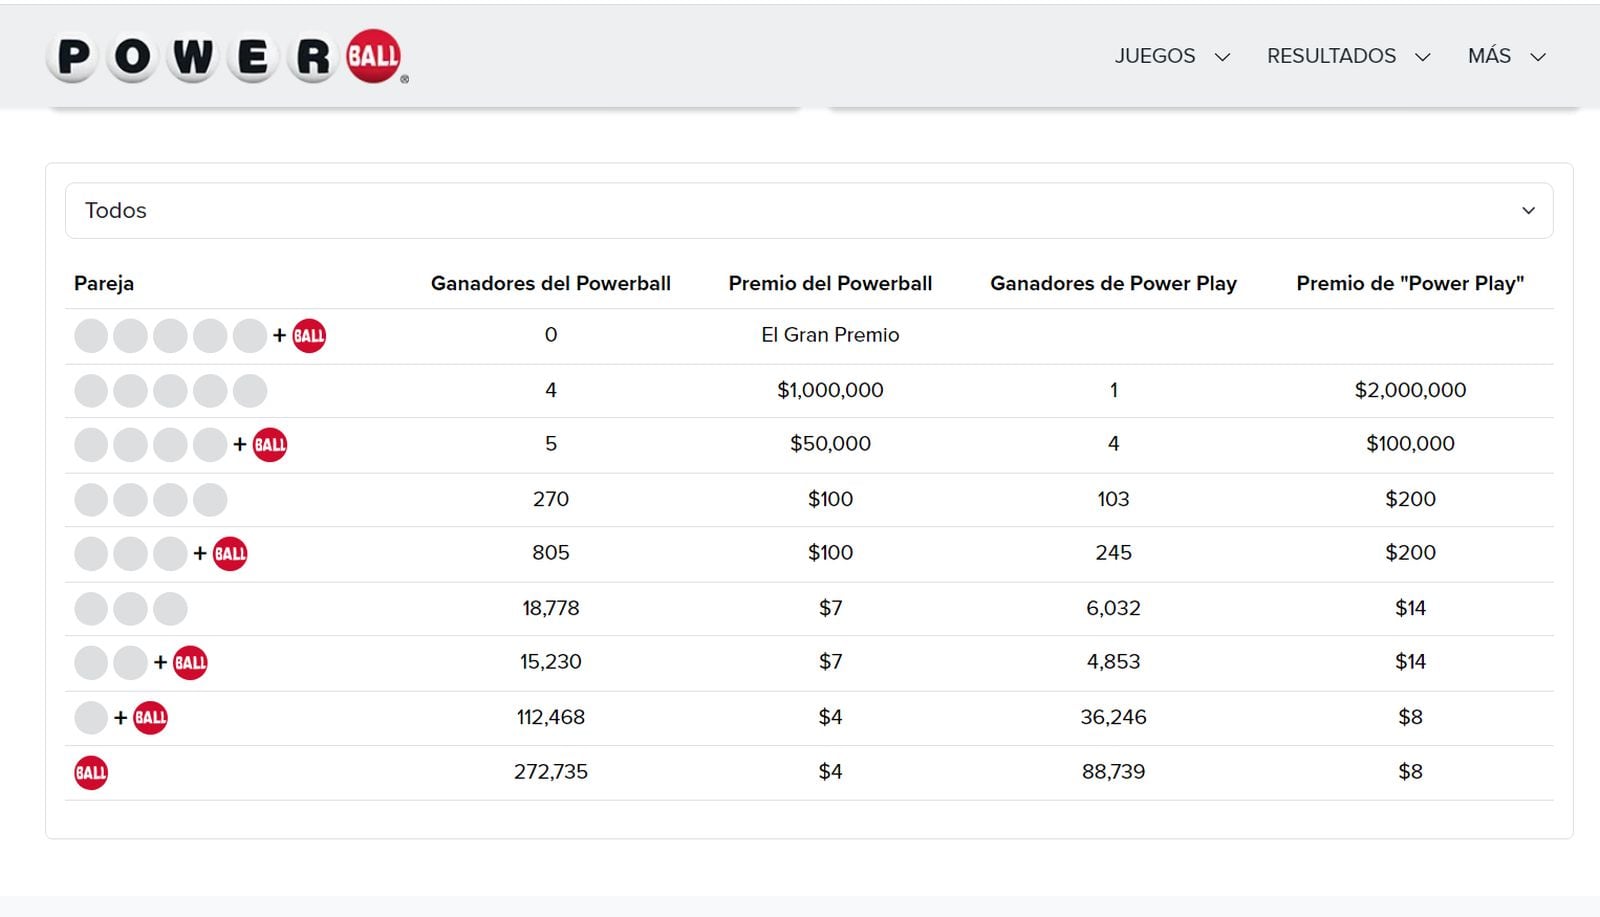This screenshot has height=917, width=1600.
Task: Click the lone red Powerball icon in the bottom row
Action: [91, 771]
